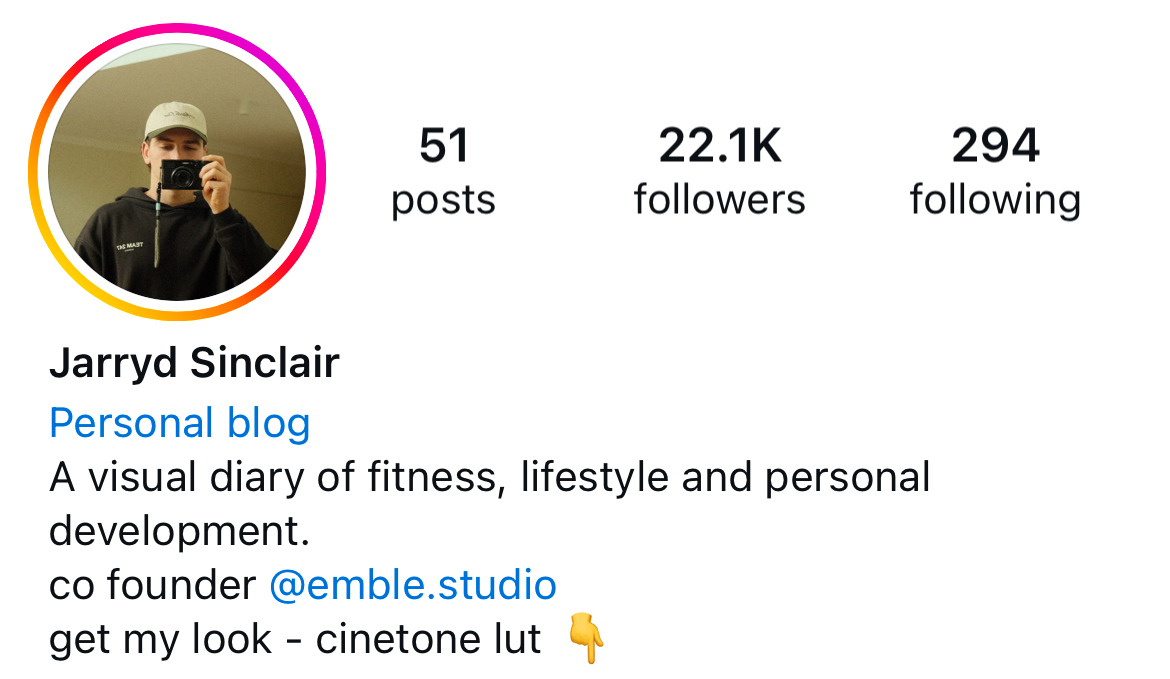This screenshot has height=679, width=1170.
Task: Click the "following" label
Action: tap(995, 201)
